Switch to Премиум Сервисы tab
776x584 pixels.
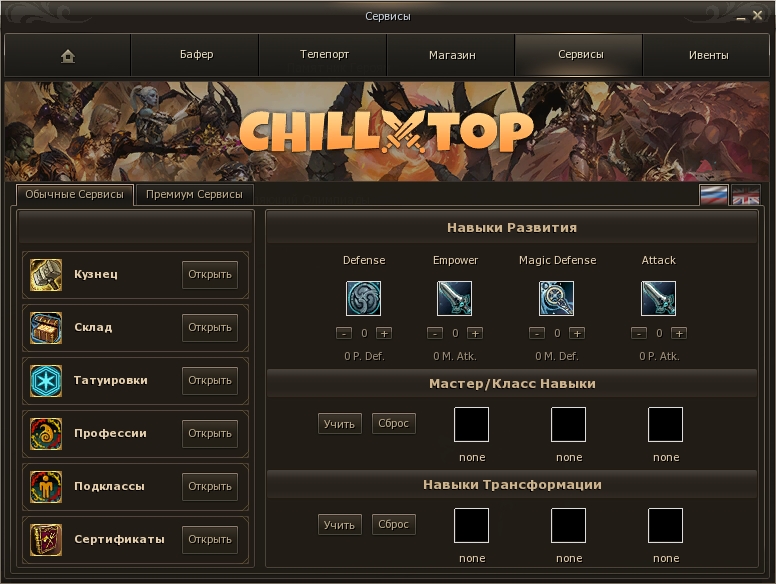click(194, 194)
